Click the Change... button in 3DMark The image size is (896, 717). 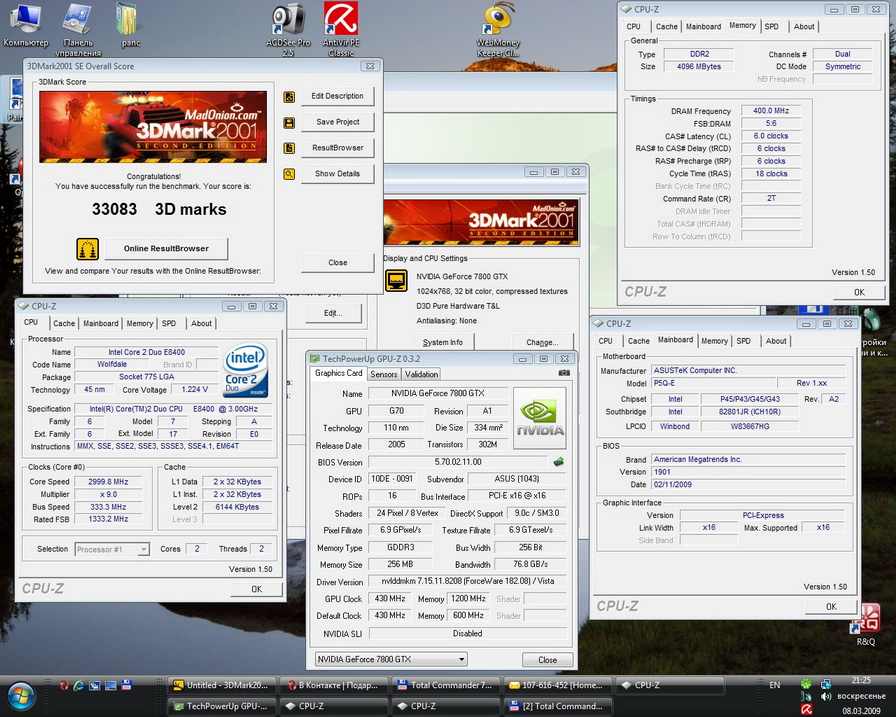pos(542,342)
